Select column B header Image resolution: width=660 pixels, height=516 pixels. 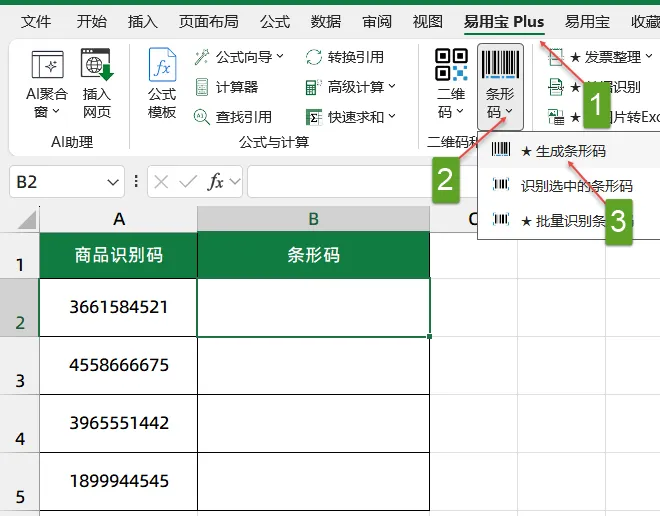click(314, 219)
